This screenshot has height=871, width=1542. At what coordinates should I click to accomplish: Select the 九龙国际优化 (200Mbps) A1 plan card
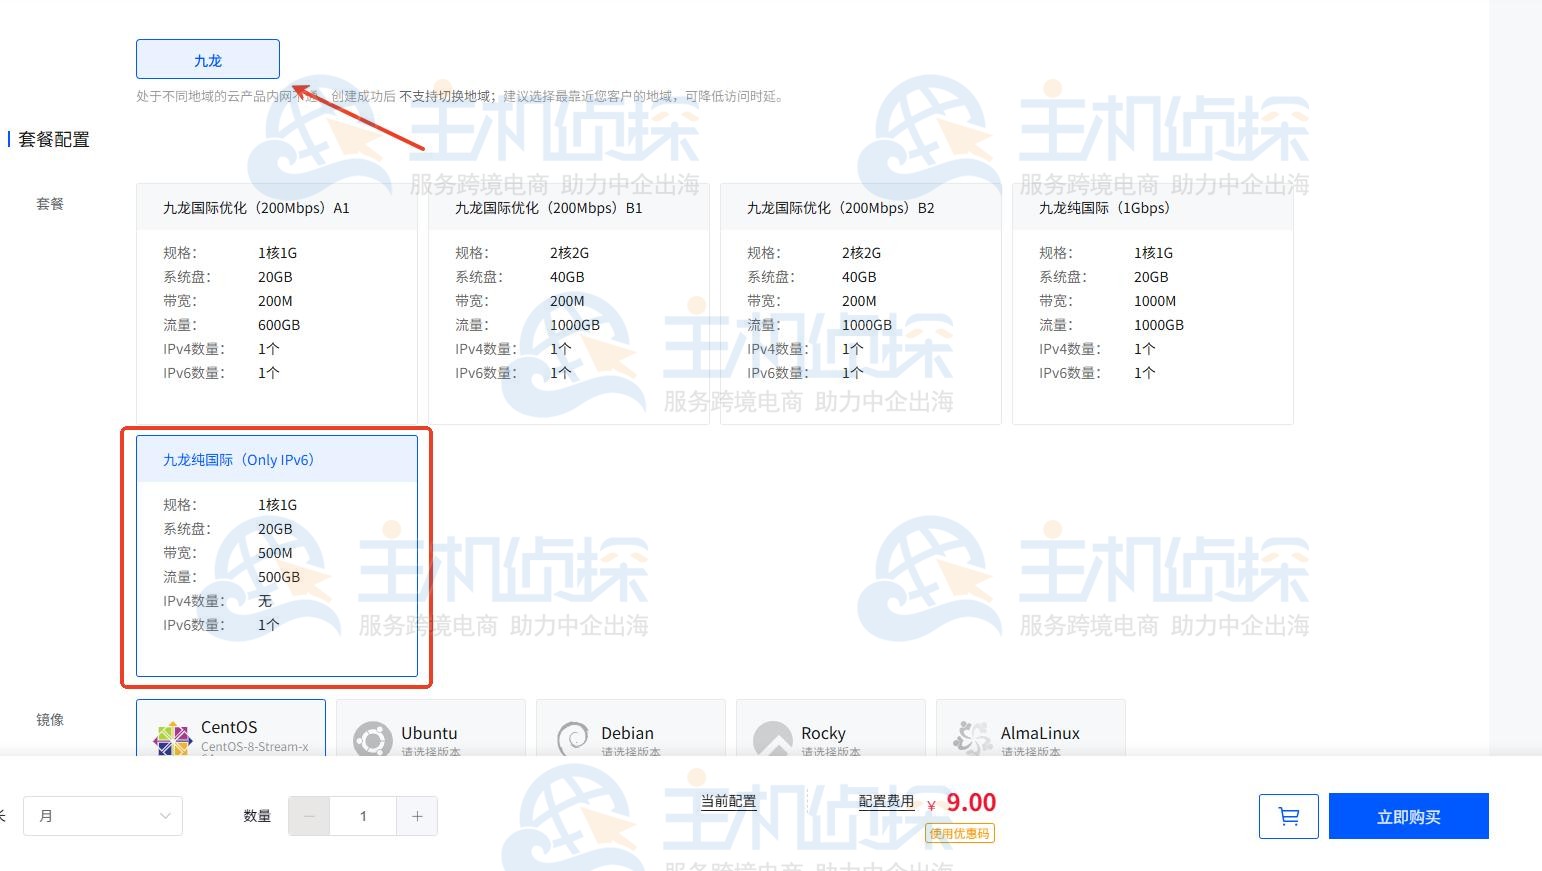tap(276, 300)
